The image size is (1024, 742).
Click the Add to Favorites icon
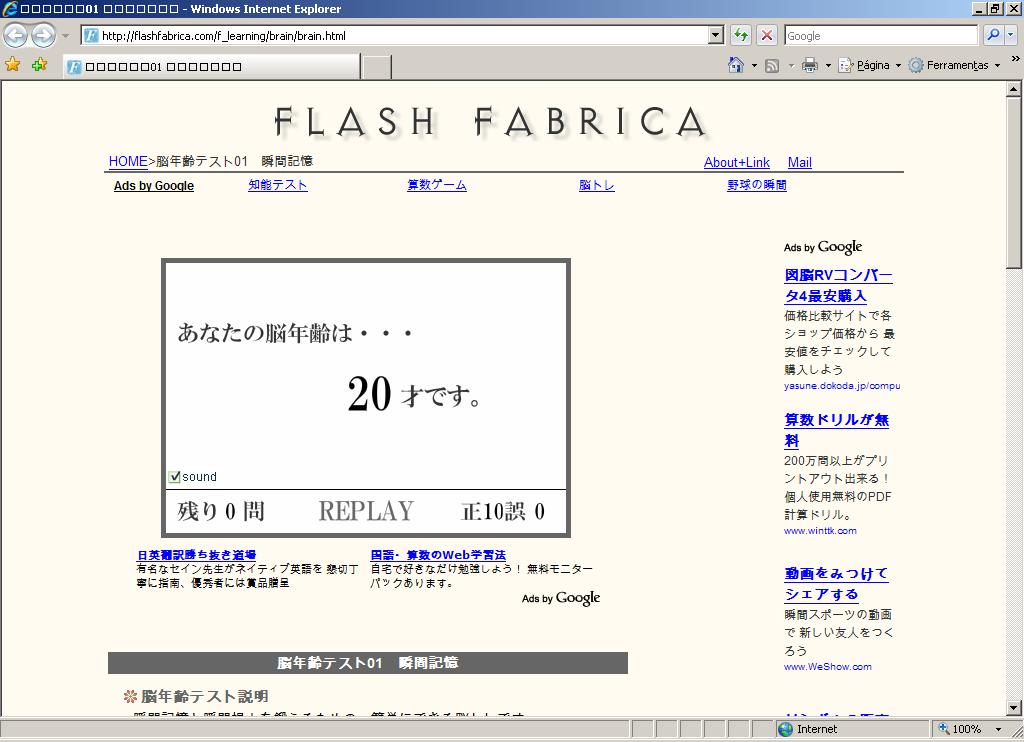pos(39,65)
